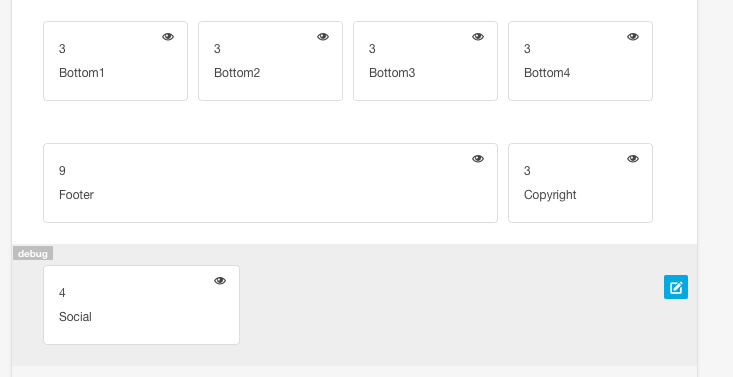Open the blue edit icon for debug row
Screen dimensions: 733x377
[676, 287]
